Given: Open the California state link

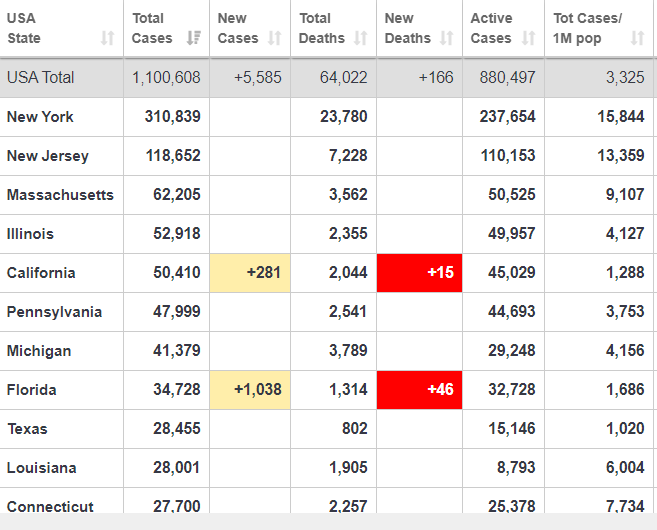Looking at the screenshot, I should tap(41, 273).
